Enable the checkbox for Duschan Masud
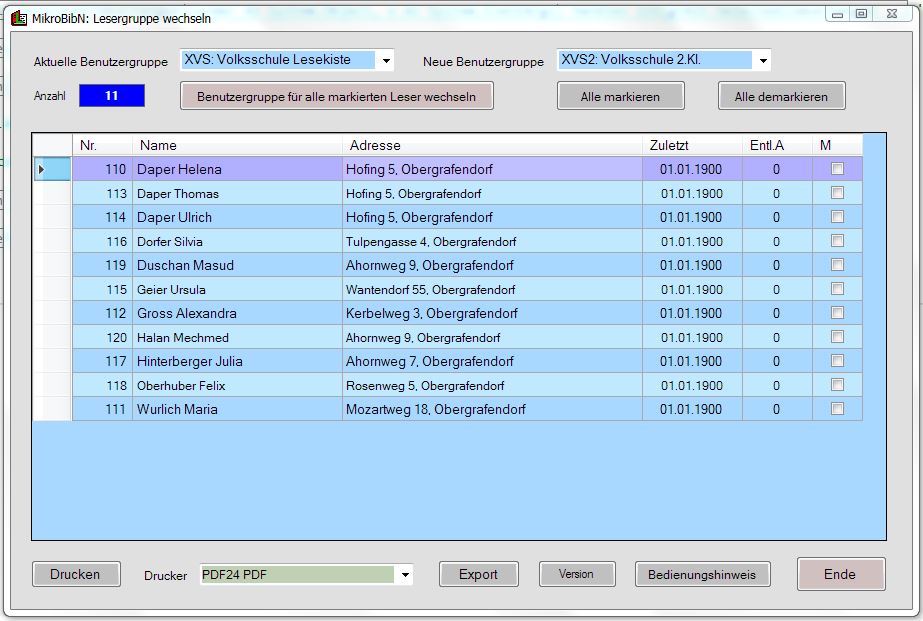 pos(837,265)
